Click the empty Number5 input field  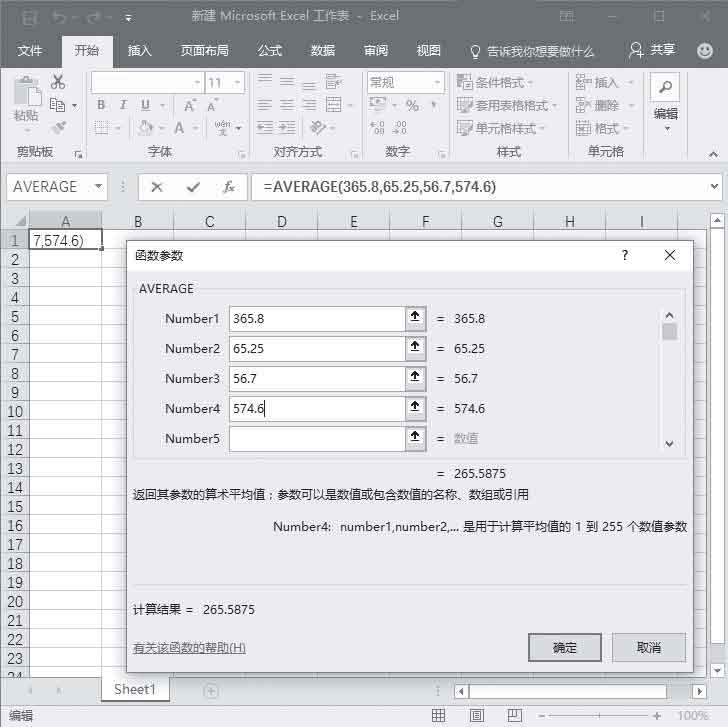pyautogui.click(x=316, y=439)
